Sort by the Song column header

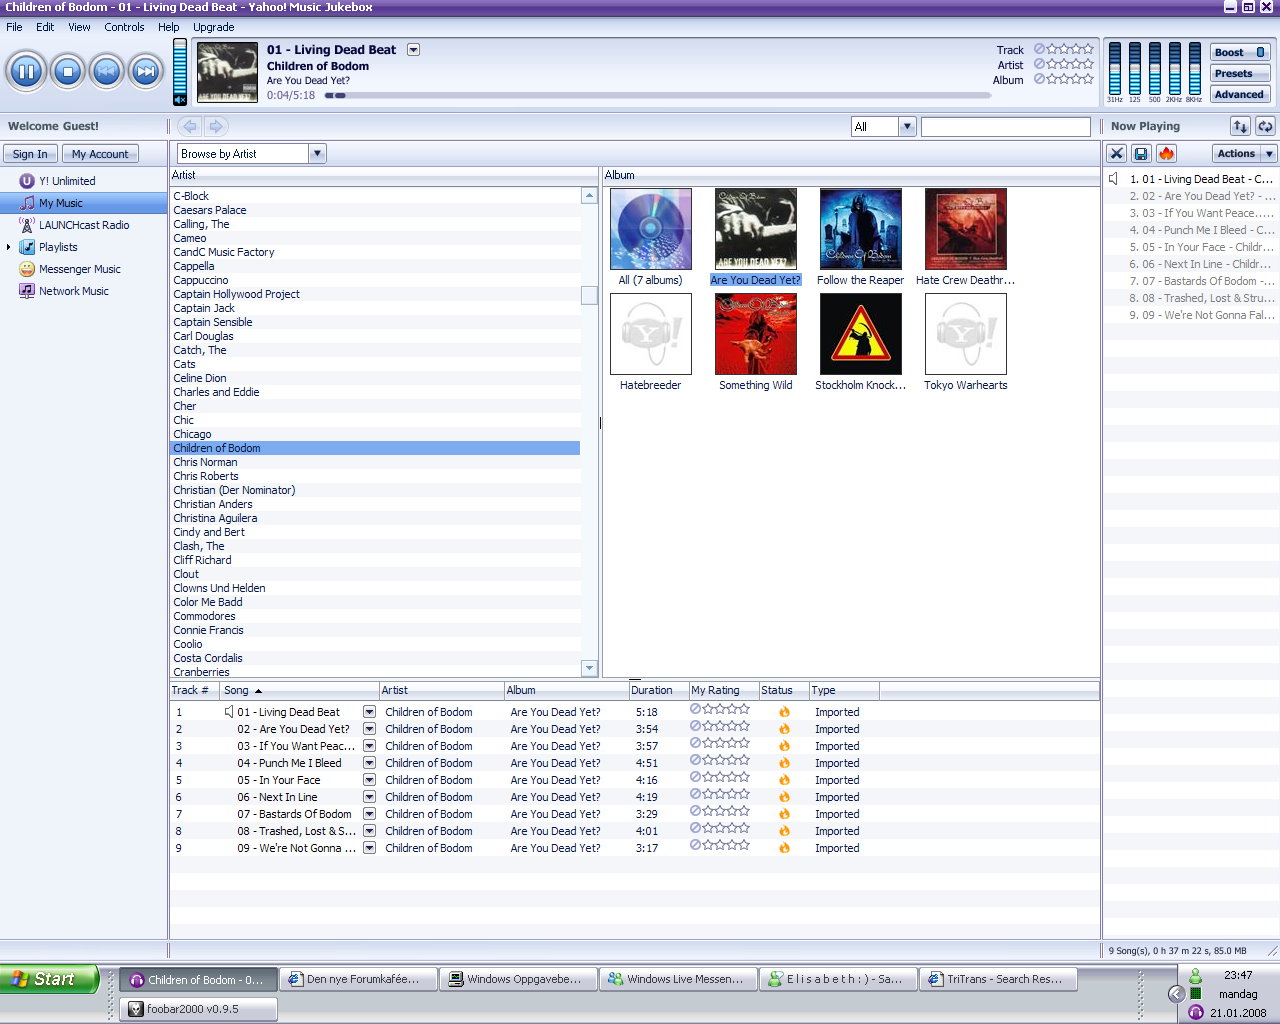pyautogui.click(x=299, y=690)
